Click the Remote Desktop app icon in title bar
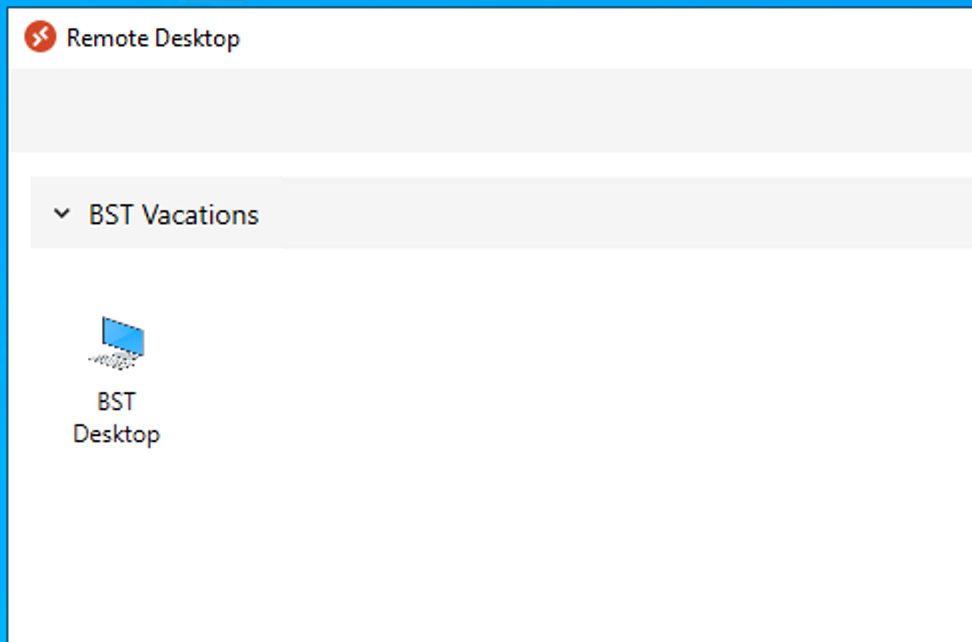 pyautogui.click(x=40, y=38)
